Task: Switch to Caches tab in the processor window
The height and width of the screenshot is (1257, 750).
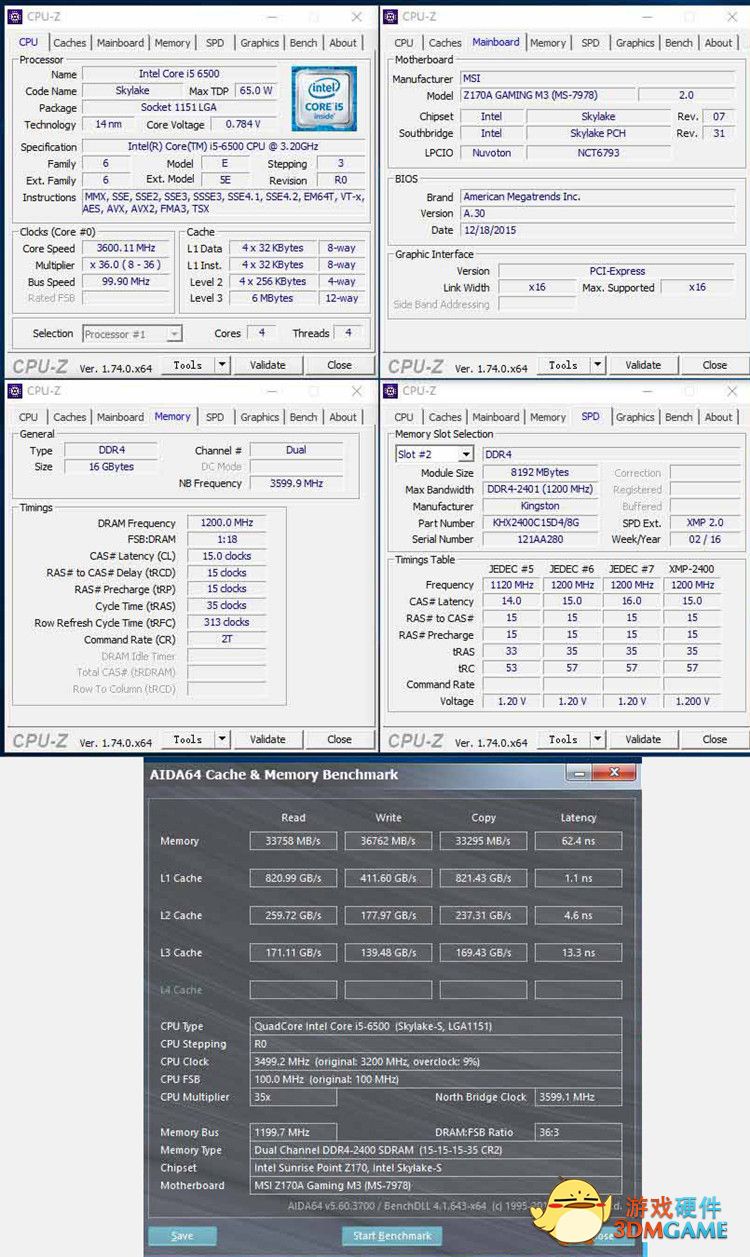Action: (x=70, y=43)
